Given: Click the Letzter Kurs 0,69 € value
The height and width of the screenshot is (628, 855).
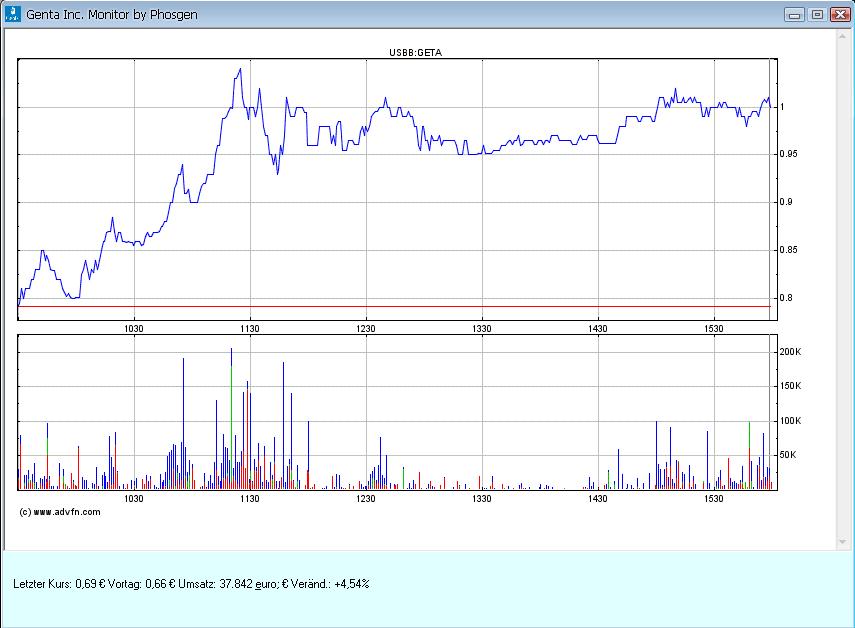Looking at the screenshot, I should (x=91, y=584).
